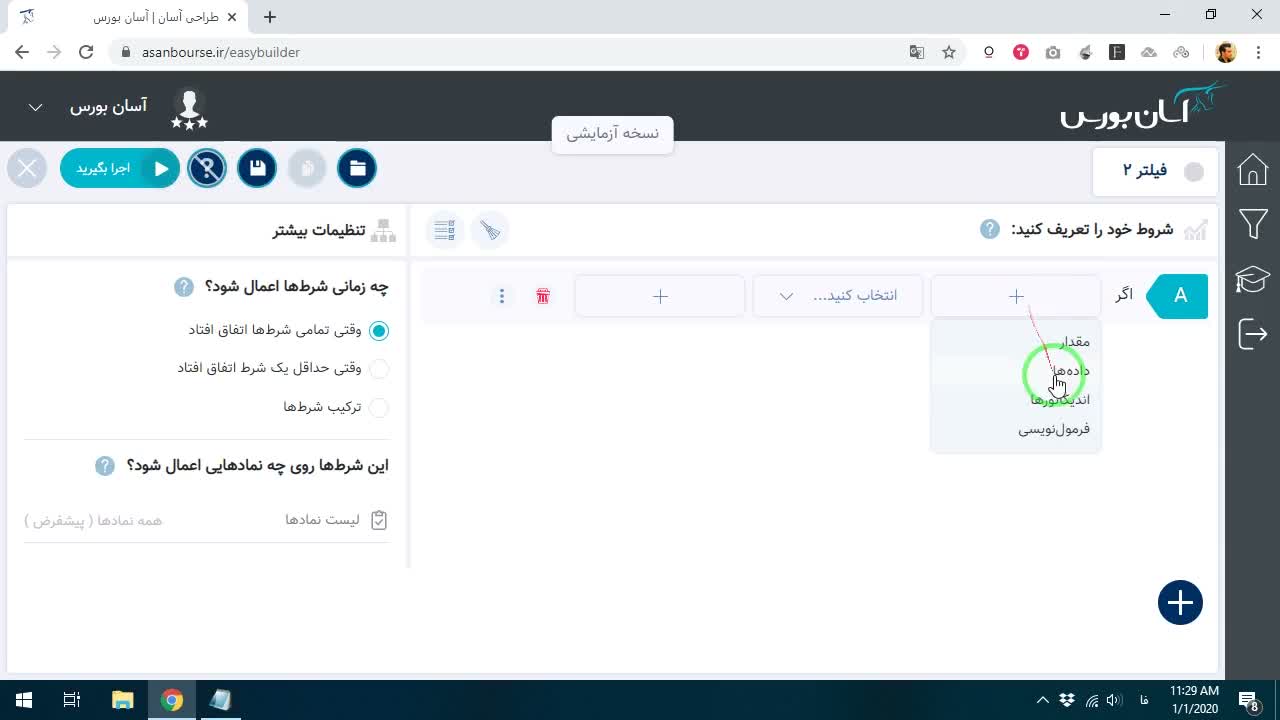Click the condition label 'A' tag
The image size is (1280, 720).
point(1178,296)
